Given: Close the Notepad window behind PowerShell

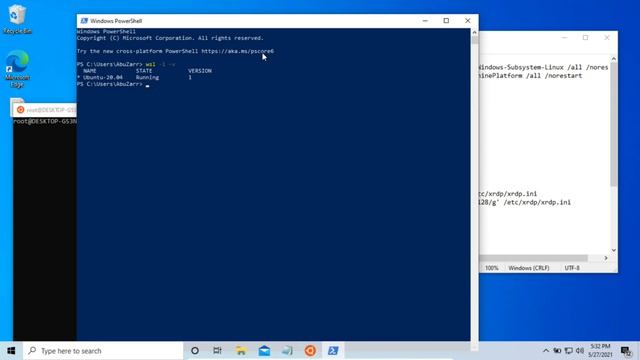Looking at the screenshot, I should 607,38.
